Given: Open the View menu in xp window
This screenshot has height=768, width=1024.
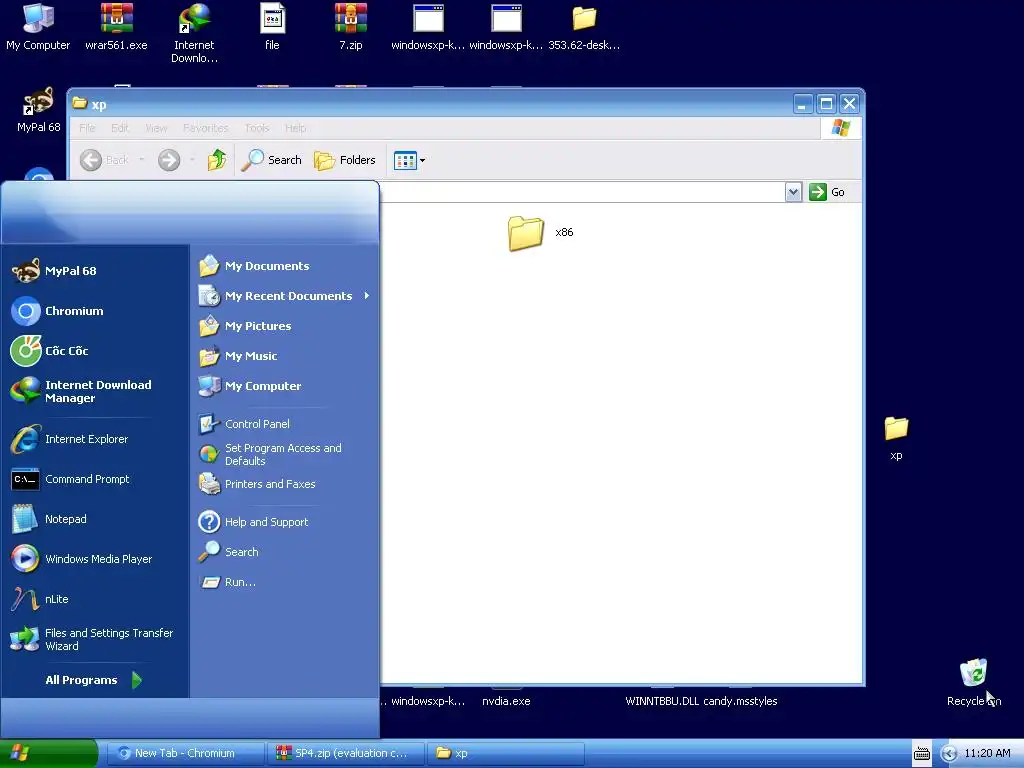Looking at the screenshot, I should coord(156,128).
